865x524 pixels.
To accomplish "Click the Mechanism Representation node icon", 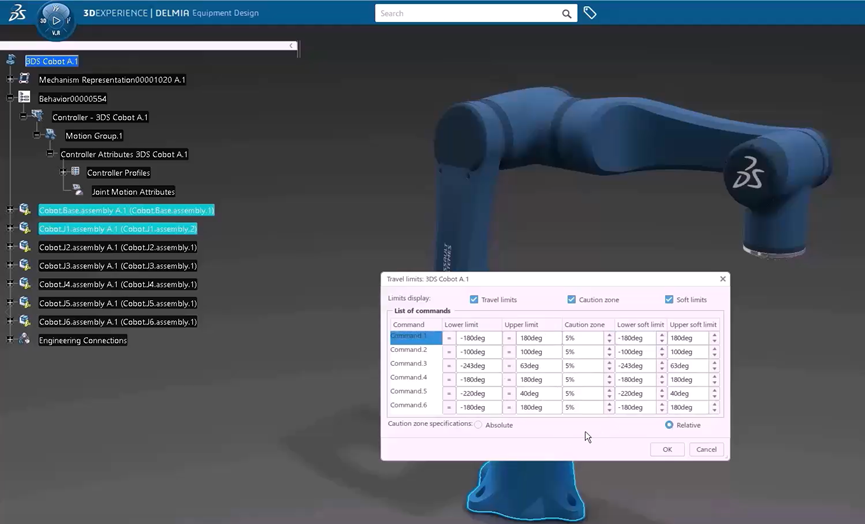I will click(25, 79).
